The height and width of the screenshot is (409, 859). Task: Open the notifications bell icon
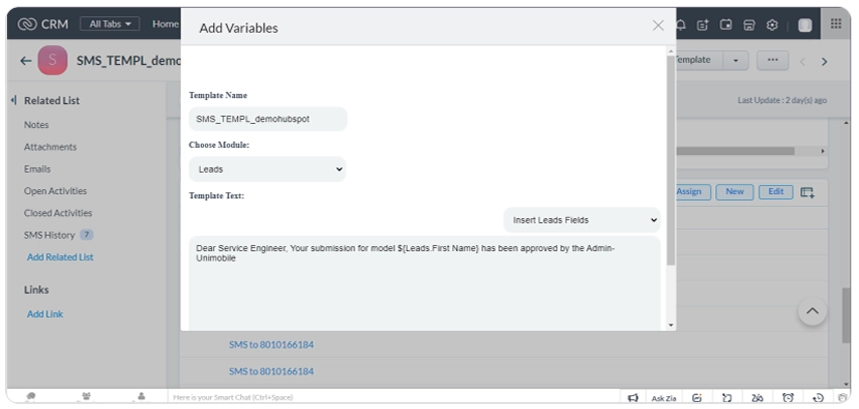tap(681, 25)
